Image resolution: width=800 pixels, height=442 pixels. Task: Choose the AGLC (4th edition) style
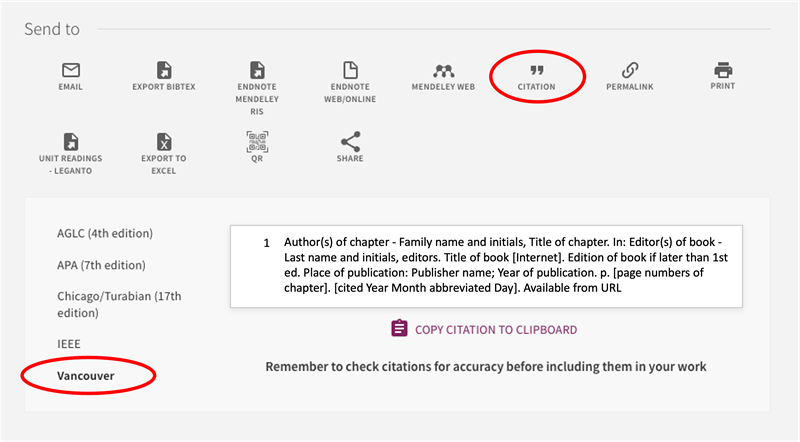104,234
